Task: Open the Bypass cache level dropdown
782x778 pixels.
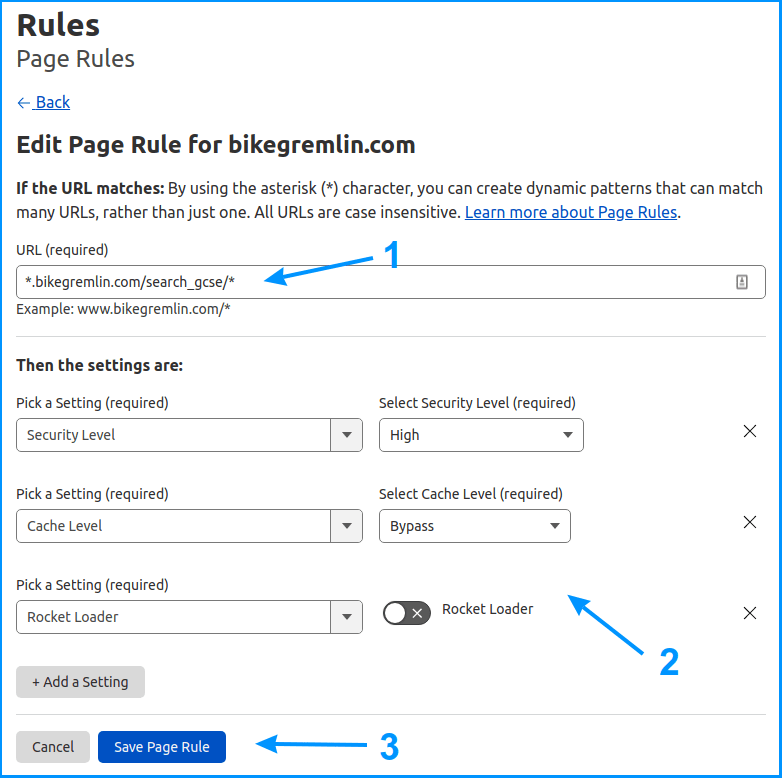Action: 474,526
